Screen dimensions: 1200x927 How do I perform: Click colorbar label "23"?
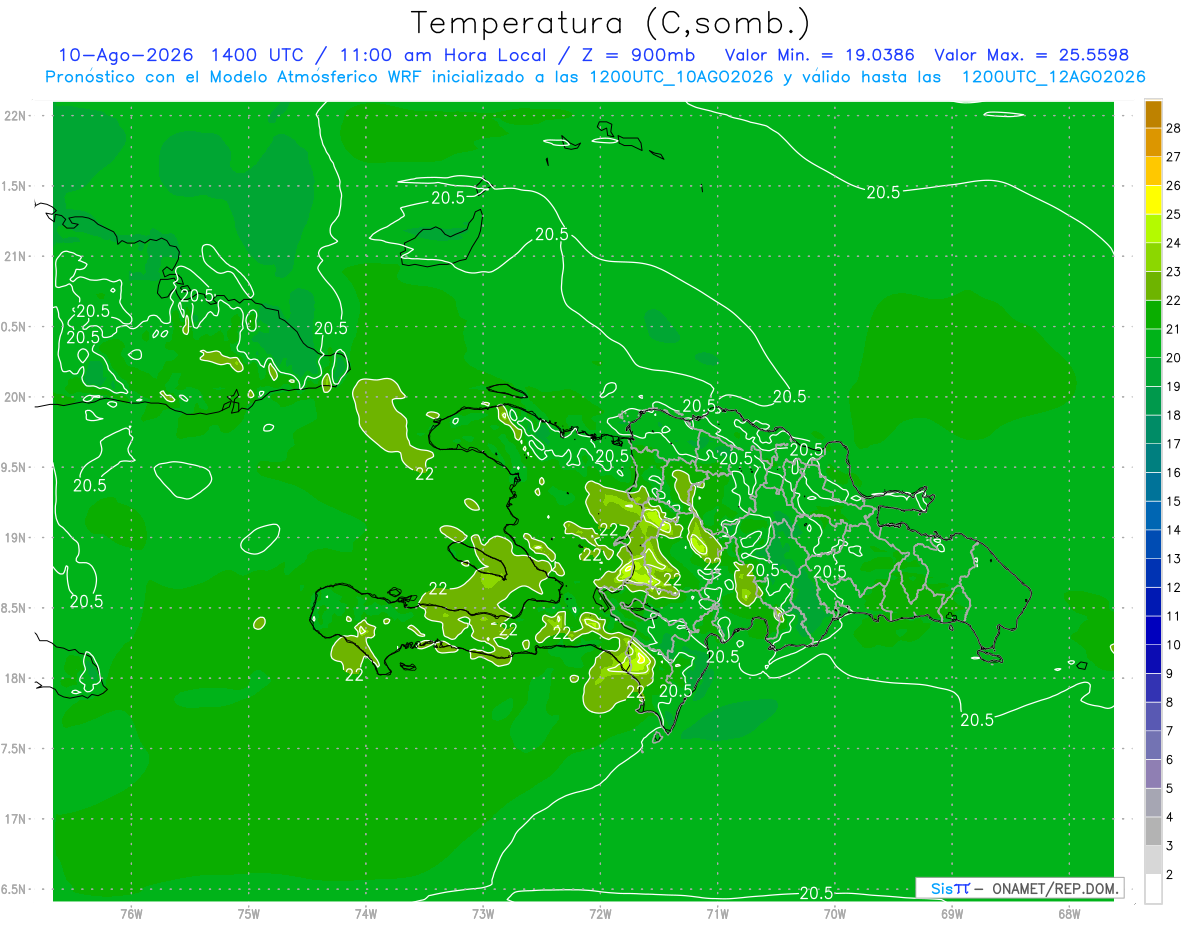click(1174, 272)
